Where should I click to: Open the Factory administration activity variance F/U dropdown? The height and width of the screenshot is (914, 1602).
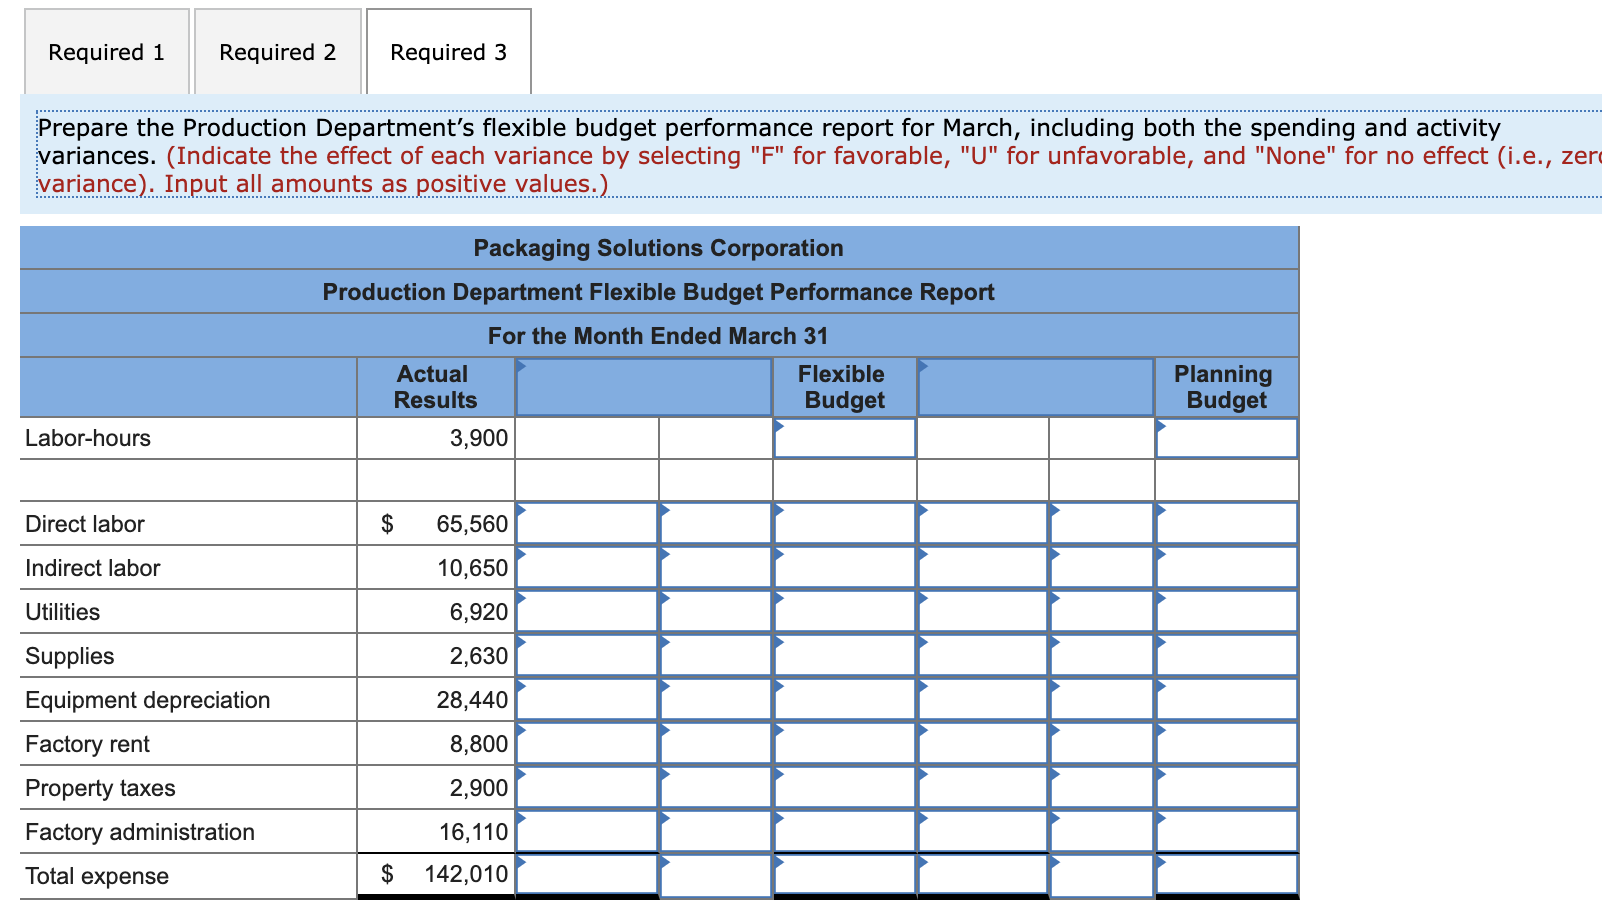coord(1102,832)
